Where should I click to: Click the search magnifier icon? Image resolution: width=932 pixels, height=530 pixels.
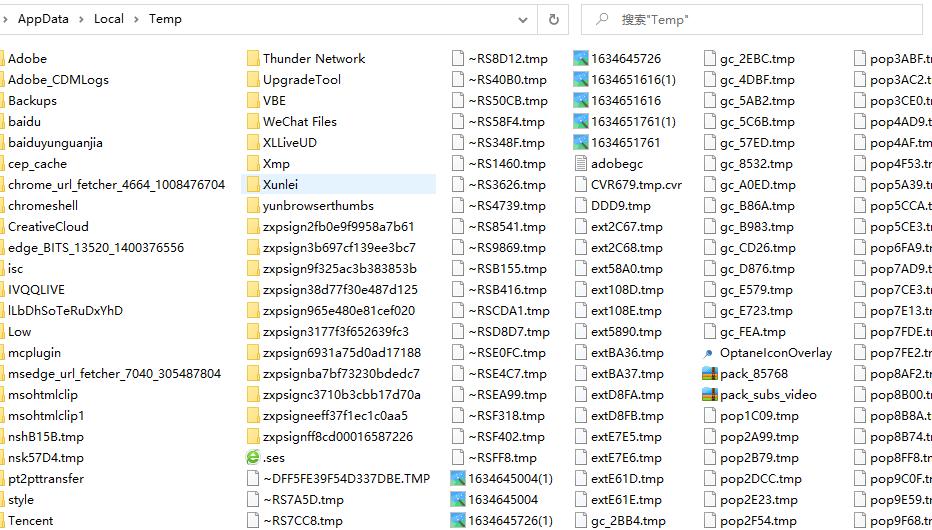tap(602, 19)
